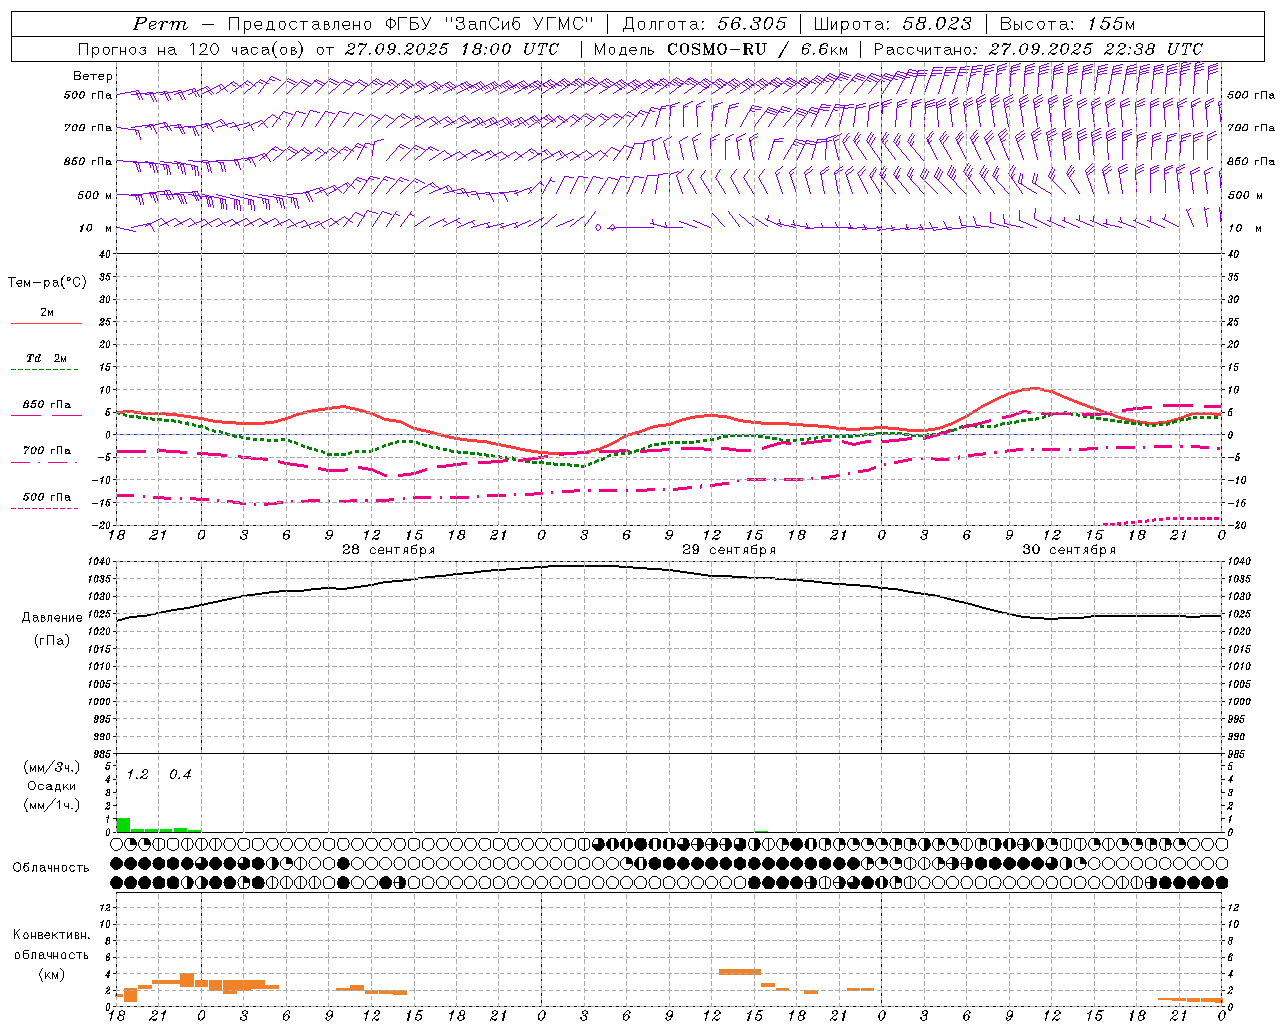Select "Прогноз на 120 часа(ов)" forecast text
This screenshot has width=1280, height=1024.
[191, 49]
